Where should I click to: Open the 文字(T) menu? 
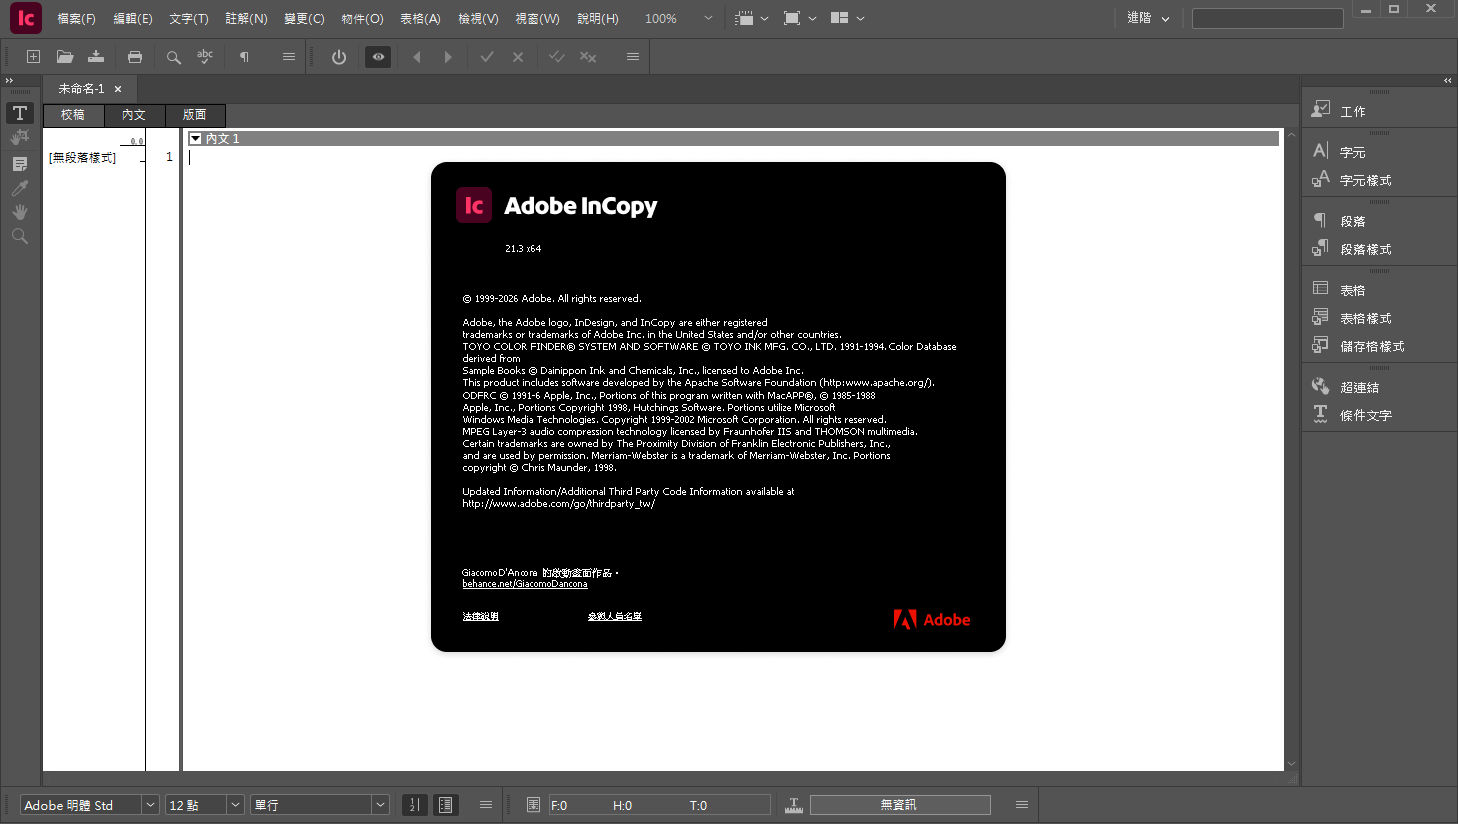point(189,18)
